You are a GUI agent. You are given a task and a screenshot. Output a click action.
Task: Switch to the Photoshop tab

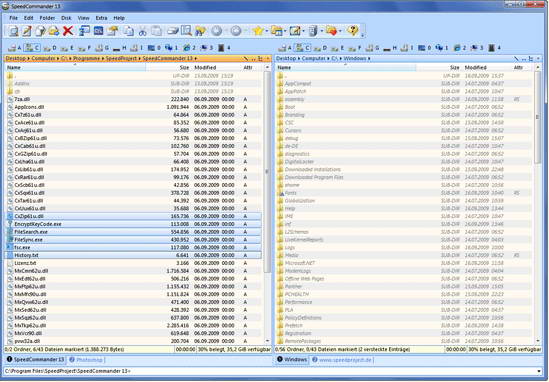86,360
